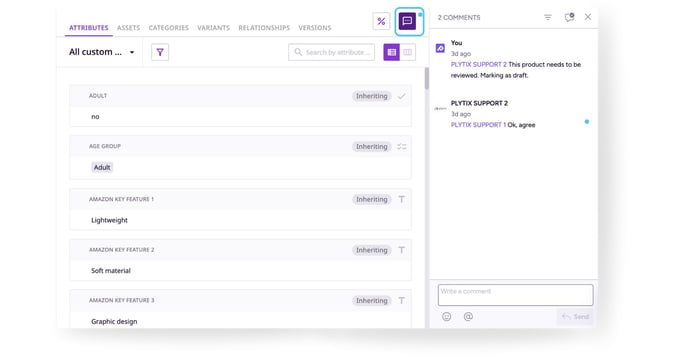The image size is (688, 364).
Task: Open the attribute filter funnel icon
Action: click(x=160, y=52)
